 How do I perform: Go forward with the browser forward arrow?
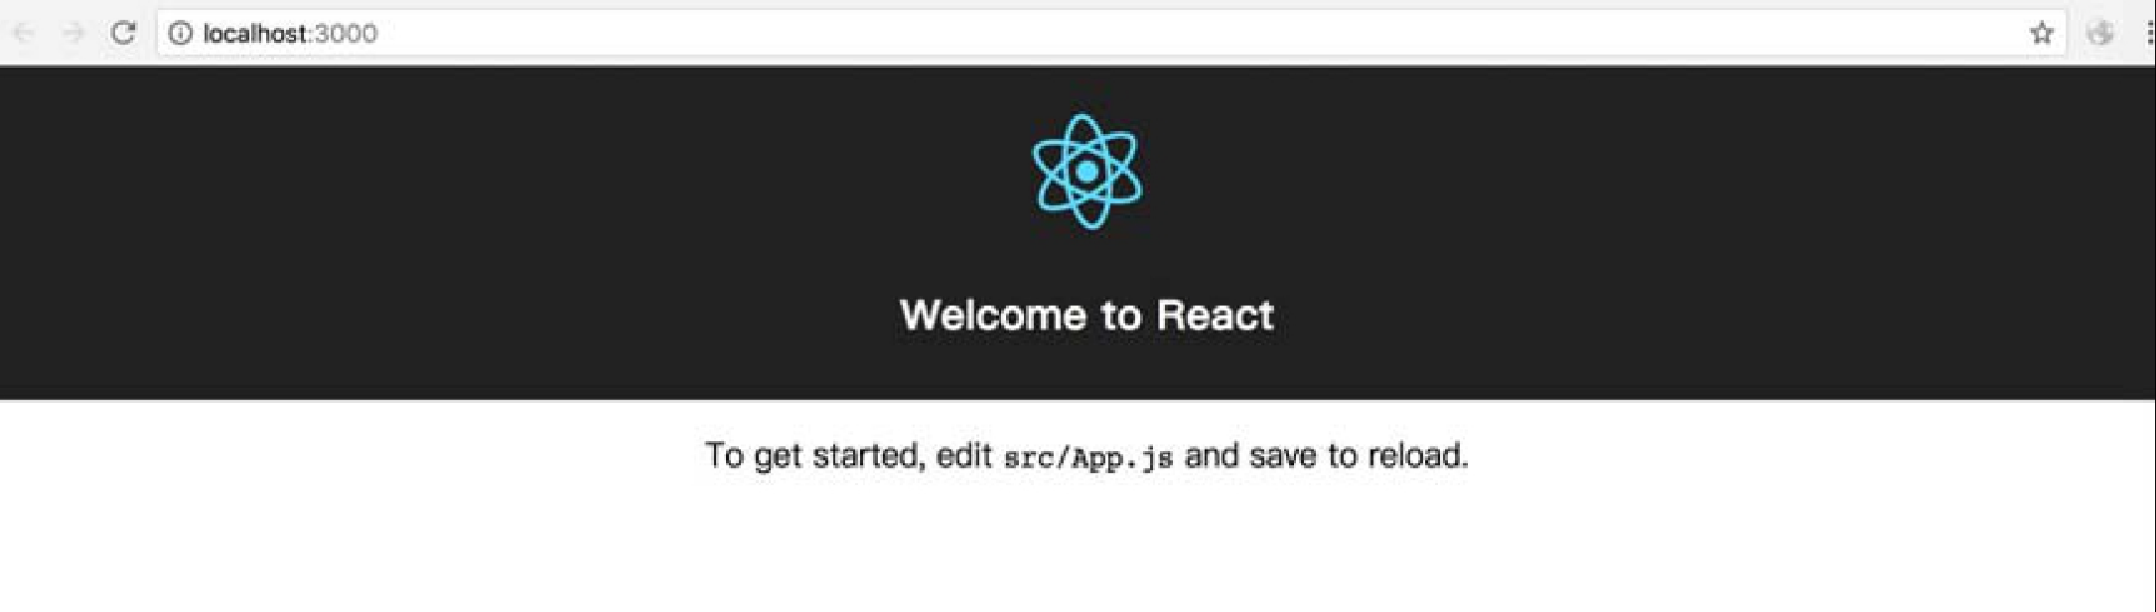tap(73, 33)
